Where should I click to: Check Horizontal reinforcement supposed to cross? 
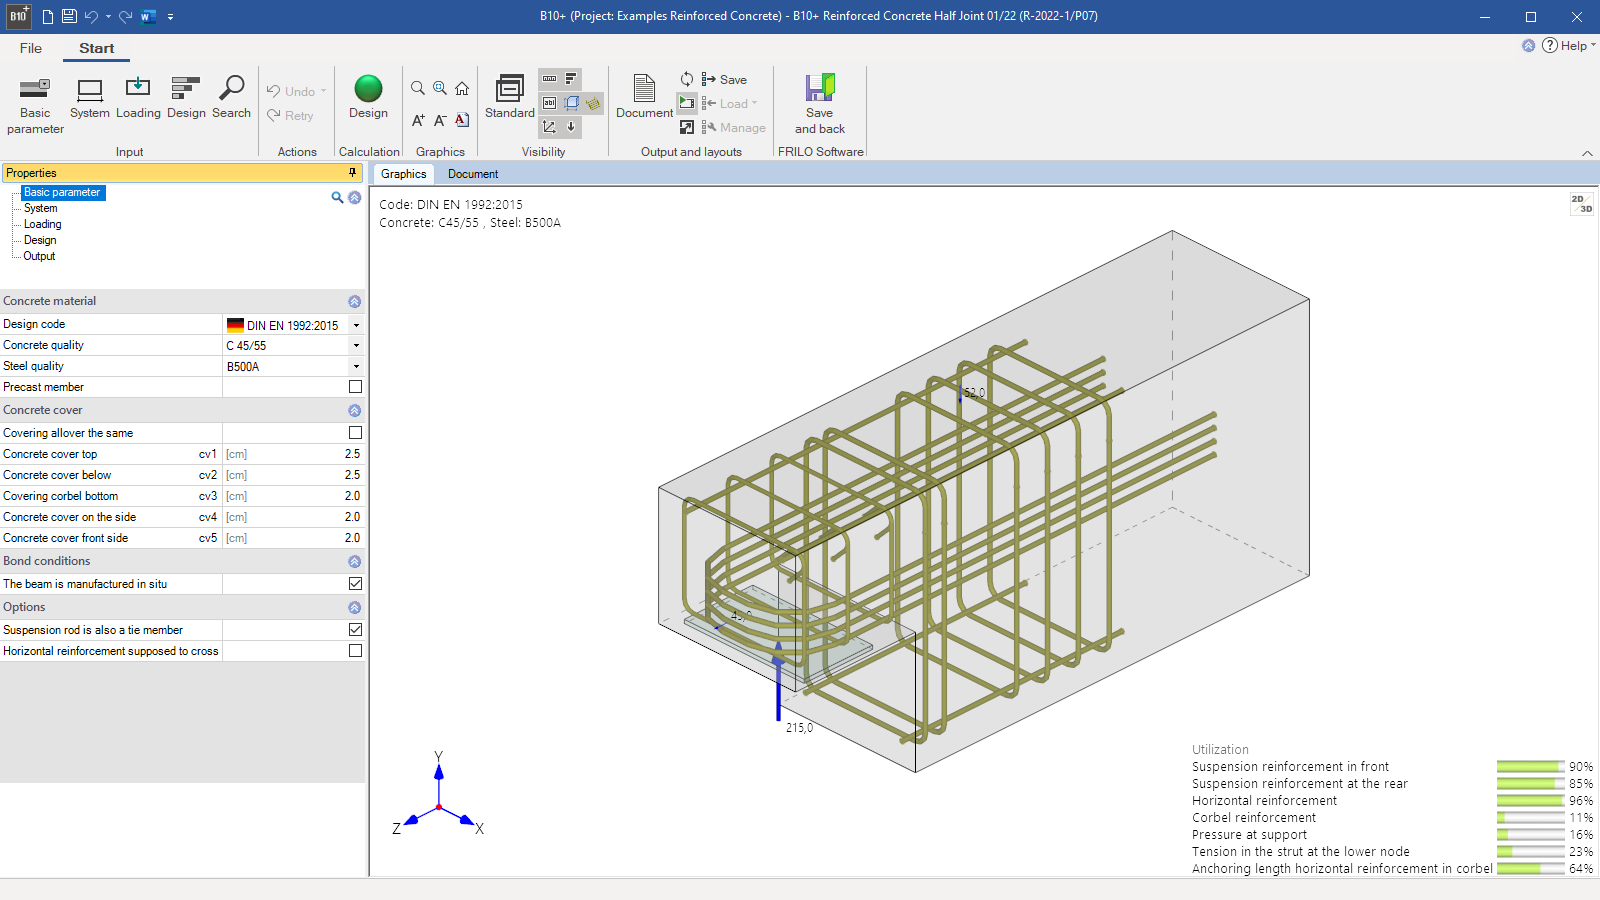355,651
